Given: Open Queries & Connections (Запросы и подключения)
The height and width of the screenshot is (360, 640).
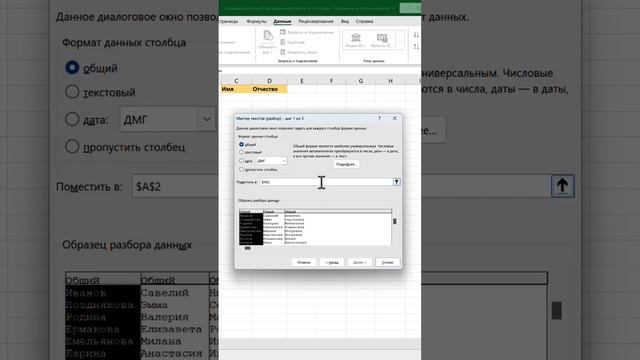Looking at the screenshot, I should (x=307, y=32).
